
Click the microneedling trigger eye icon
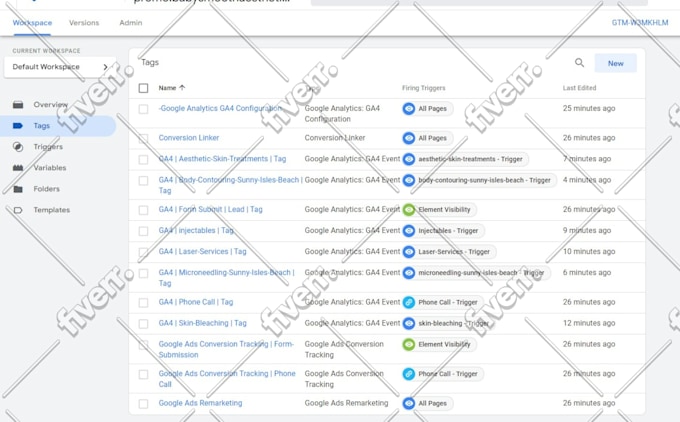point(409,273)
